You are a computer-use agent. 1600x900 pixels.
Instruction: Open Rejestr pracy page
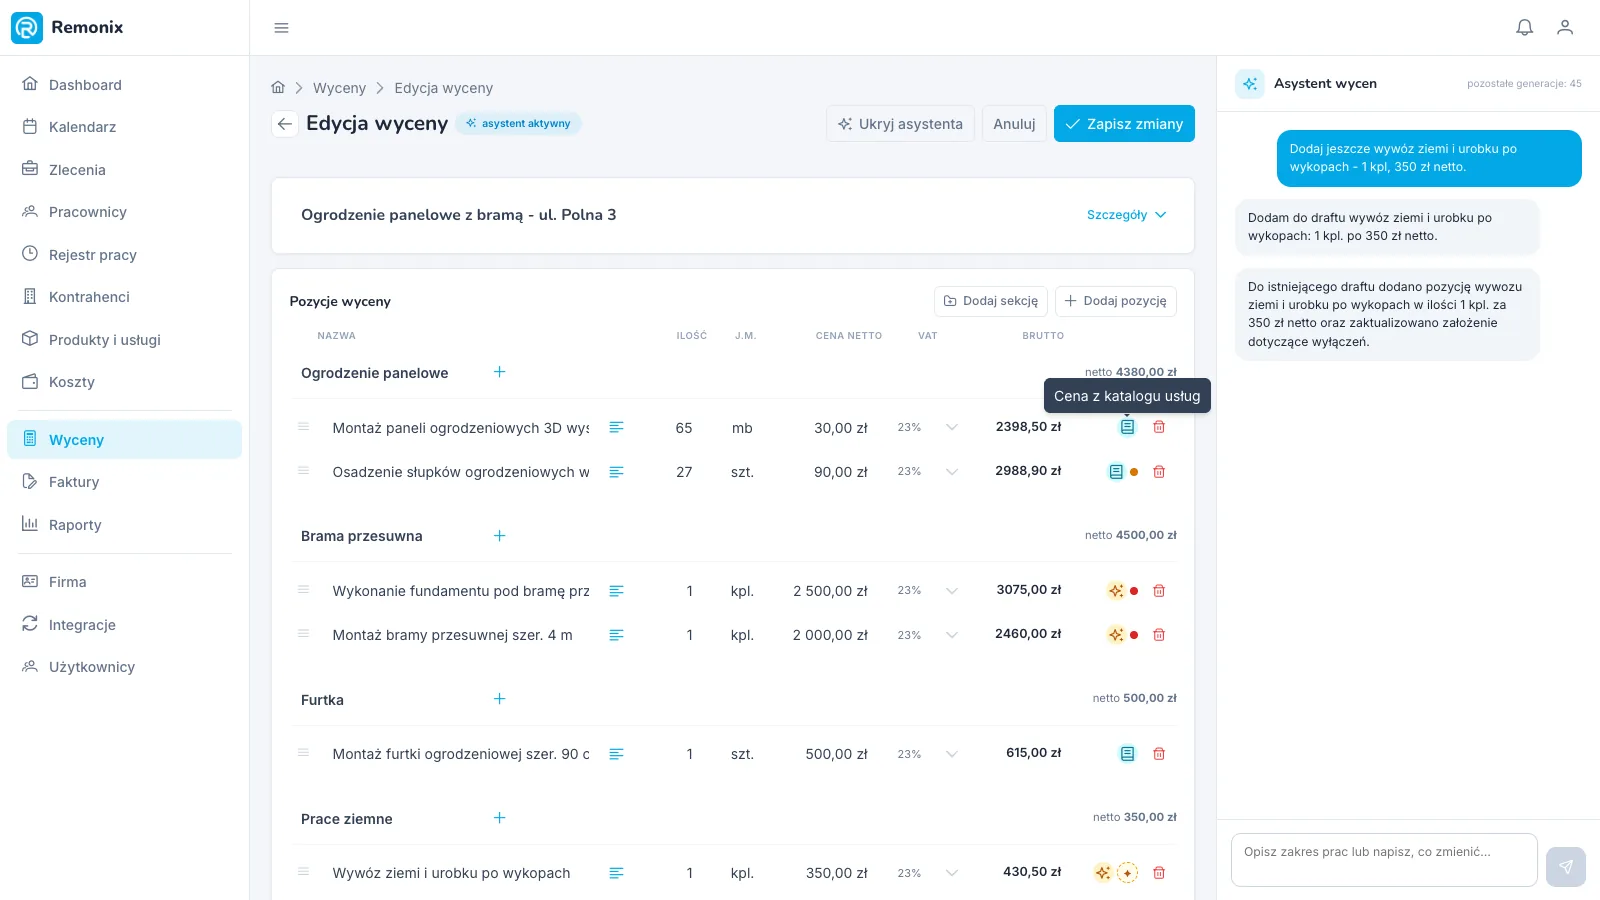tap(124, 255)
